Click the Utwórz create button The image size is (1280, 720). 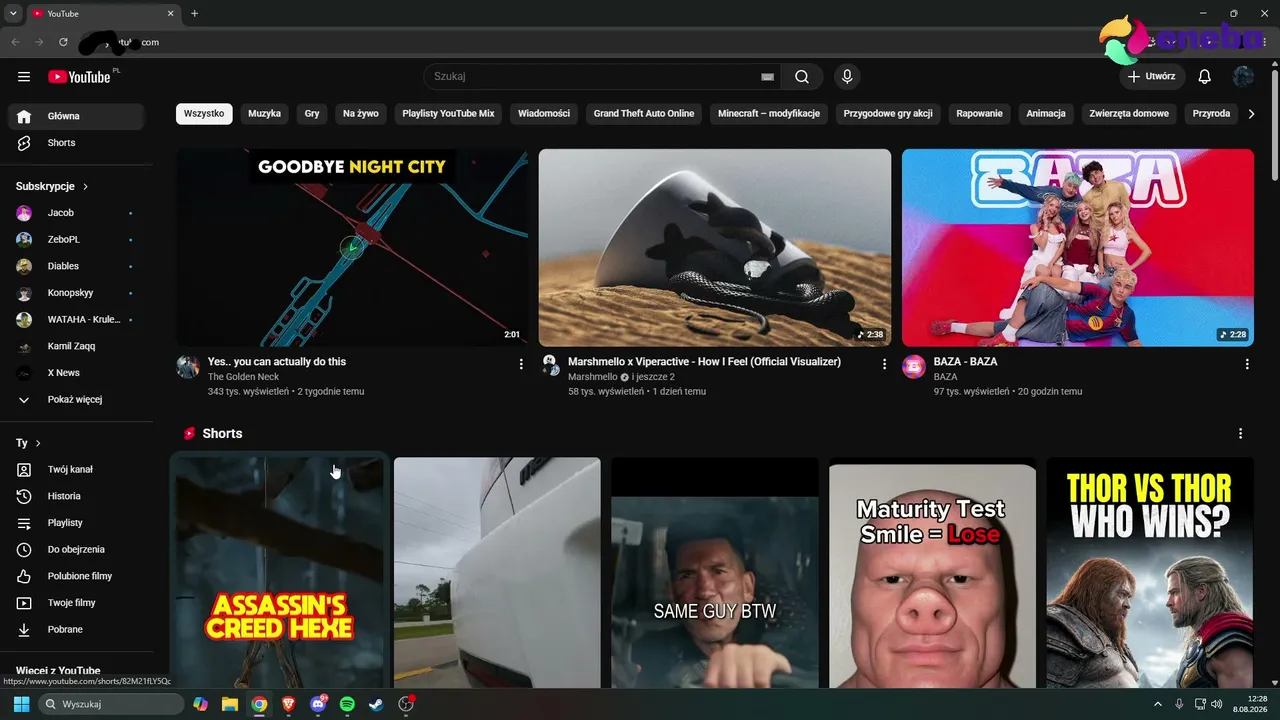1152,77
